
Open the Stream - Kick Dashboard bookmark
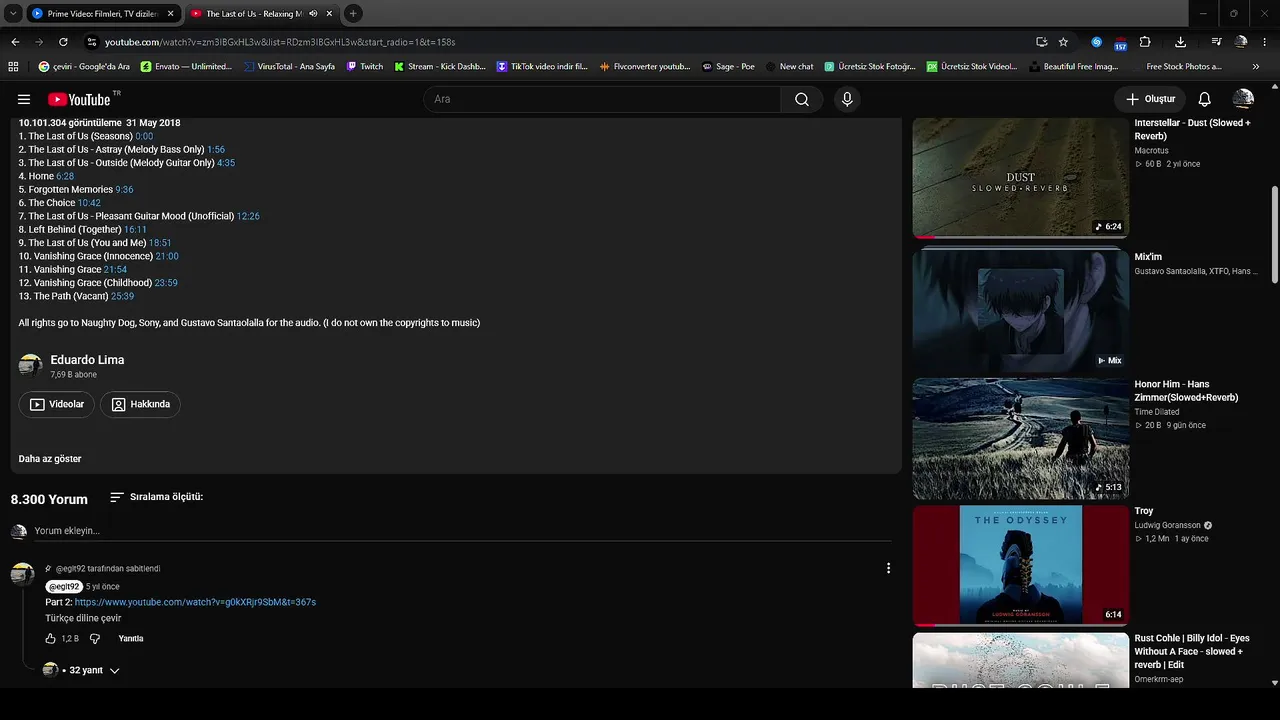tap(440, 66)
